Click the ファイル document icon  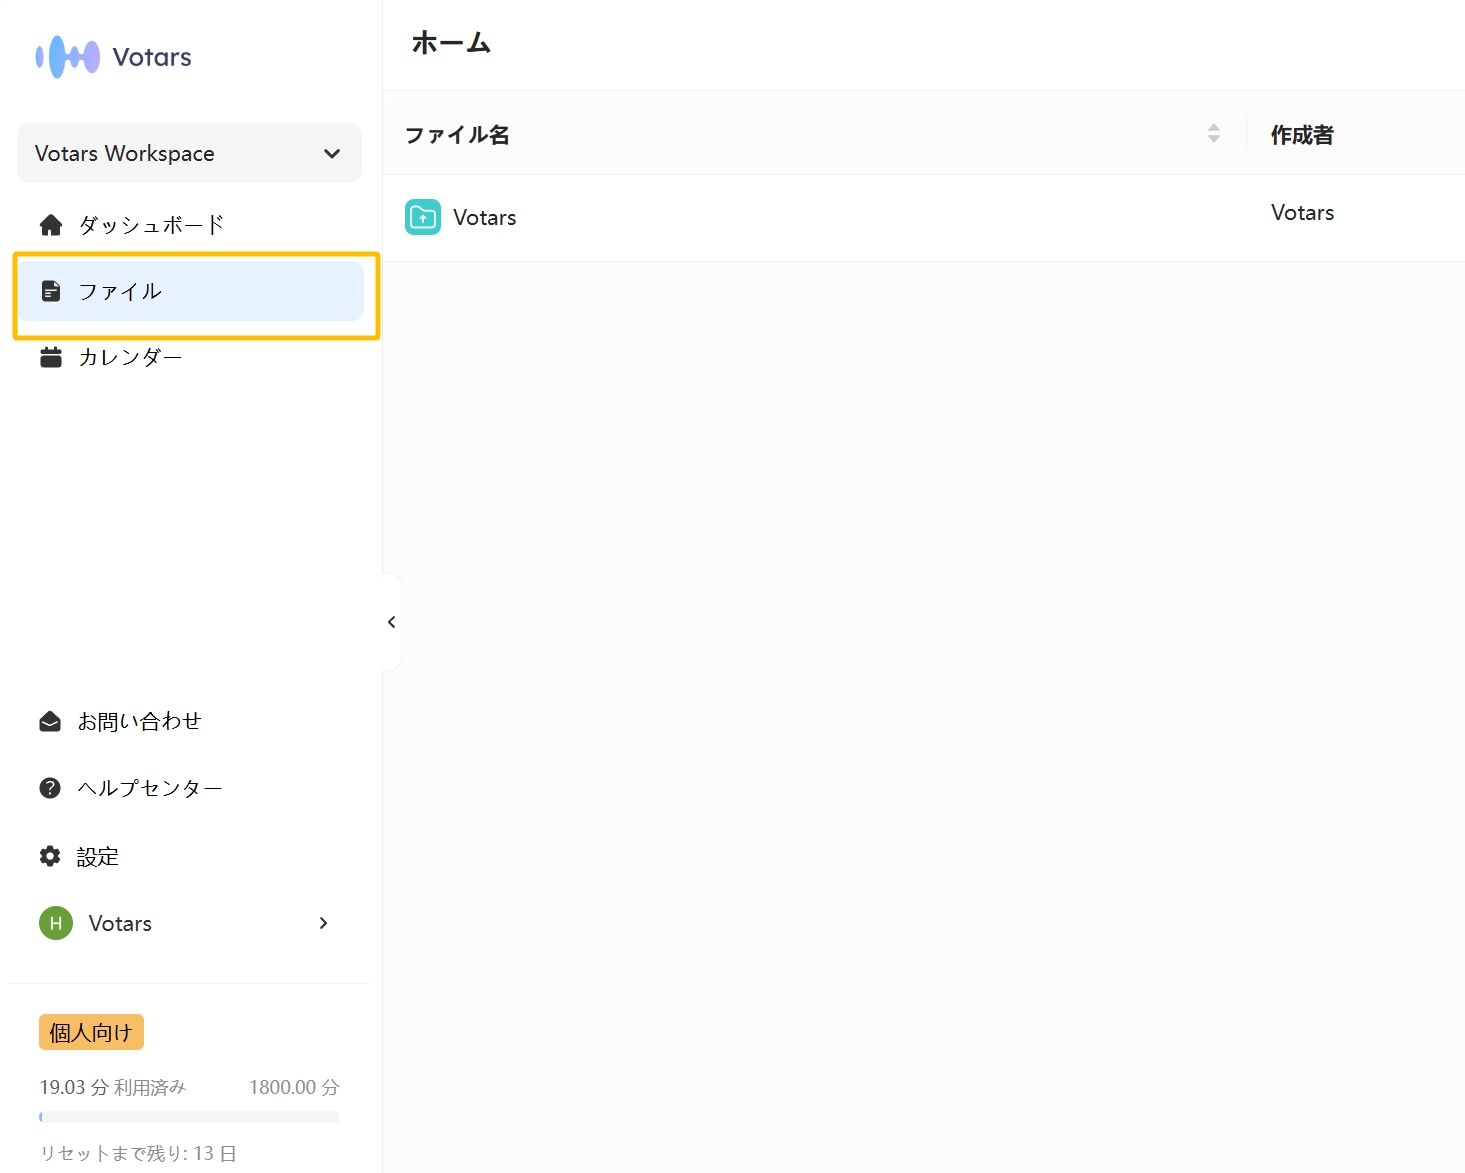point(51,291)
